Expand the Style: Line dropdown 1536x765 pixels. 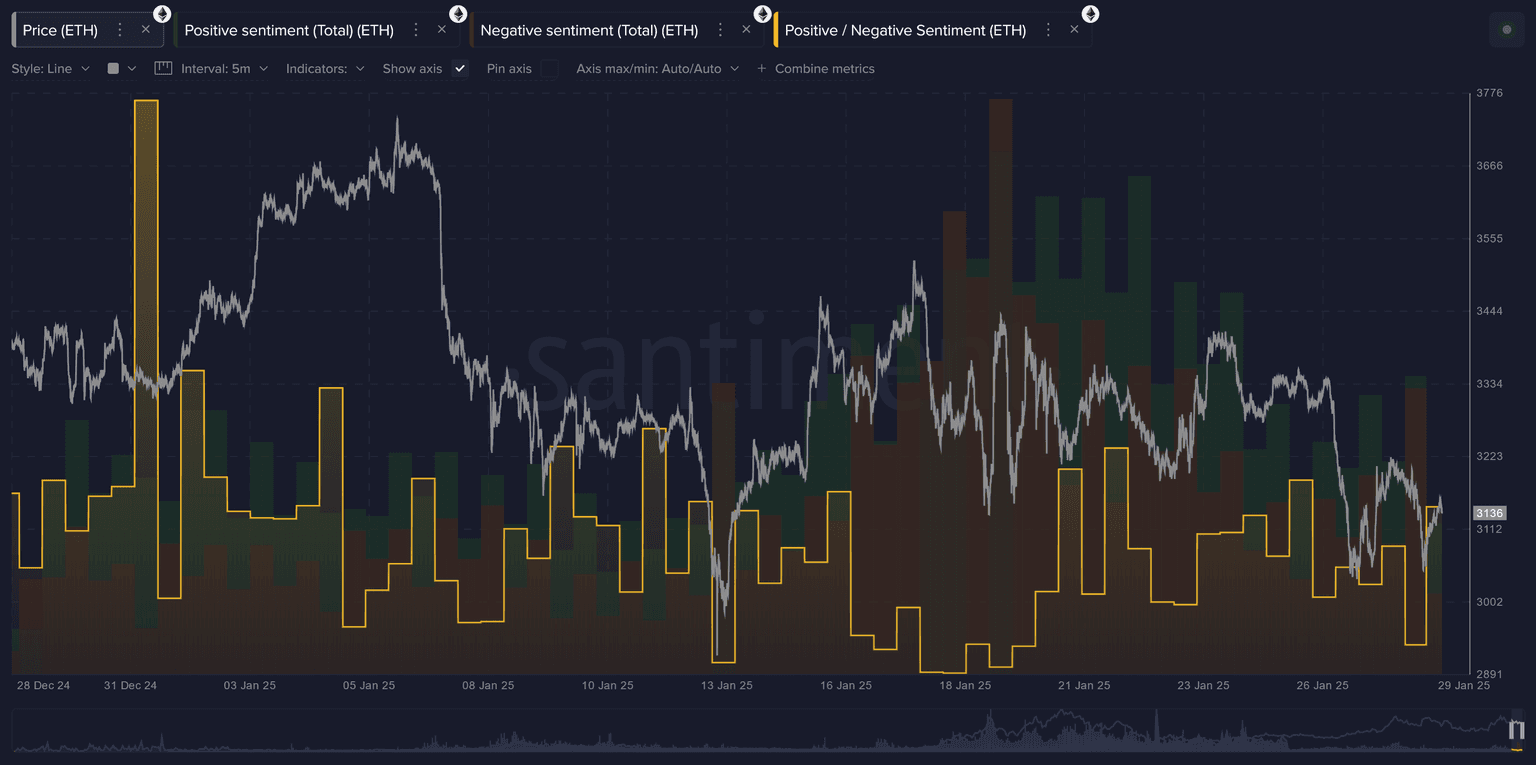tap(50, 68)
